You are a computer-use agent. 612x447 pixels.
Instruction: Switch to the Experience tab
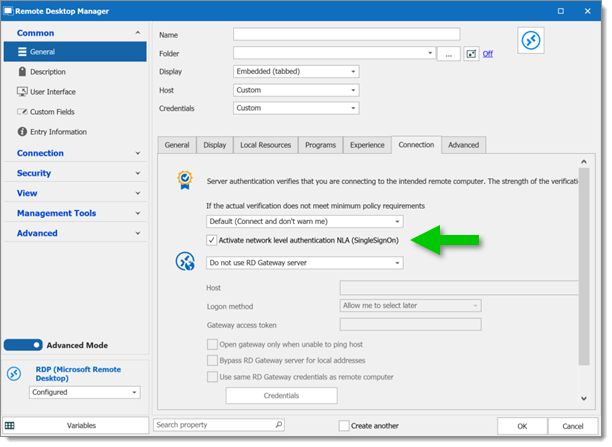[367, 145]
